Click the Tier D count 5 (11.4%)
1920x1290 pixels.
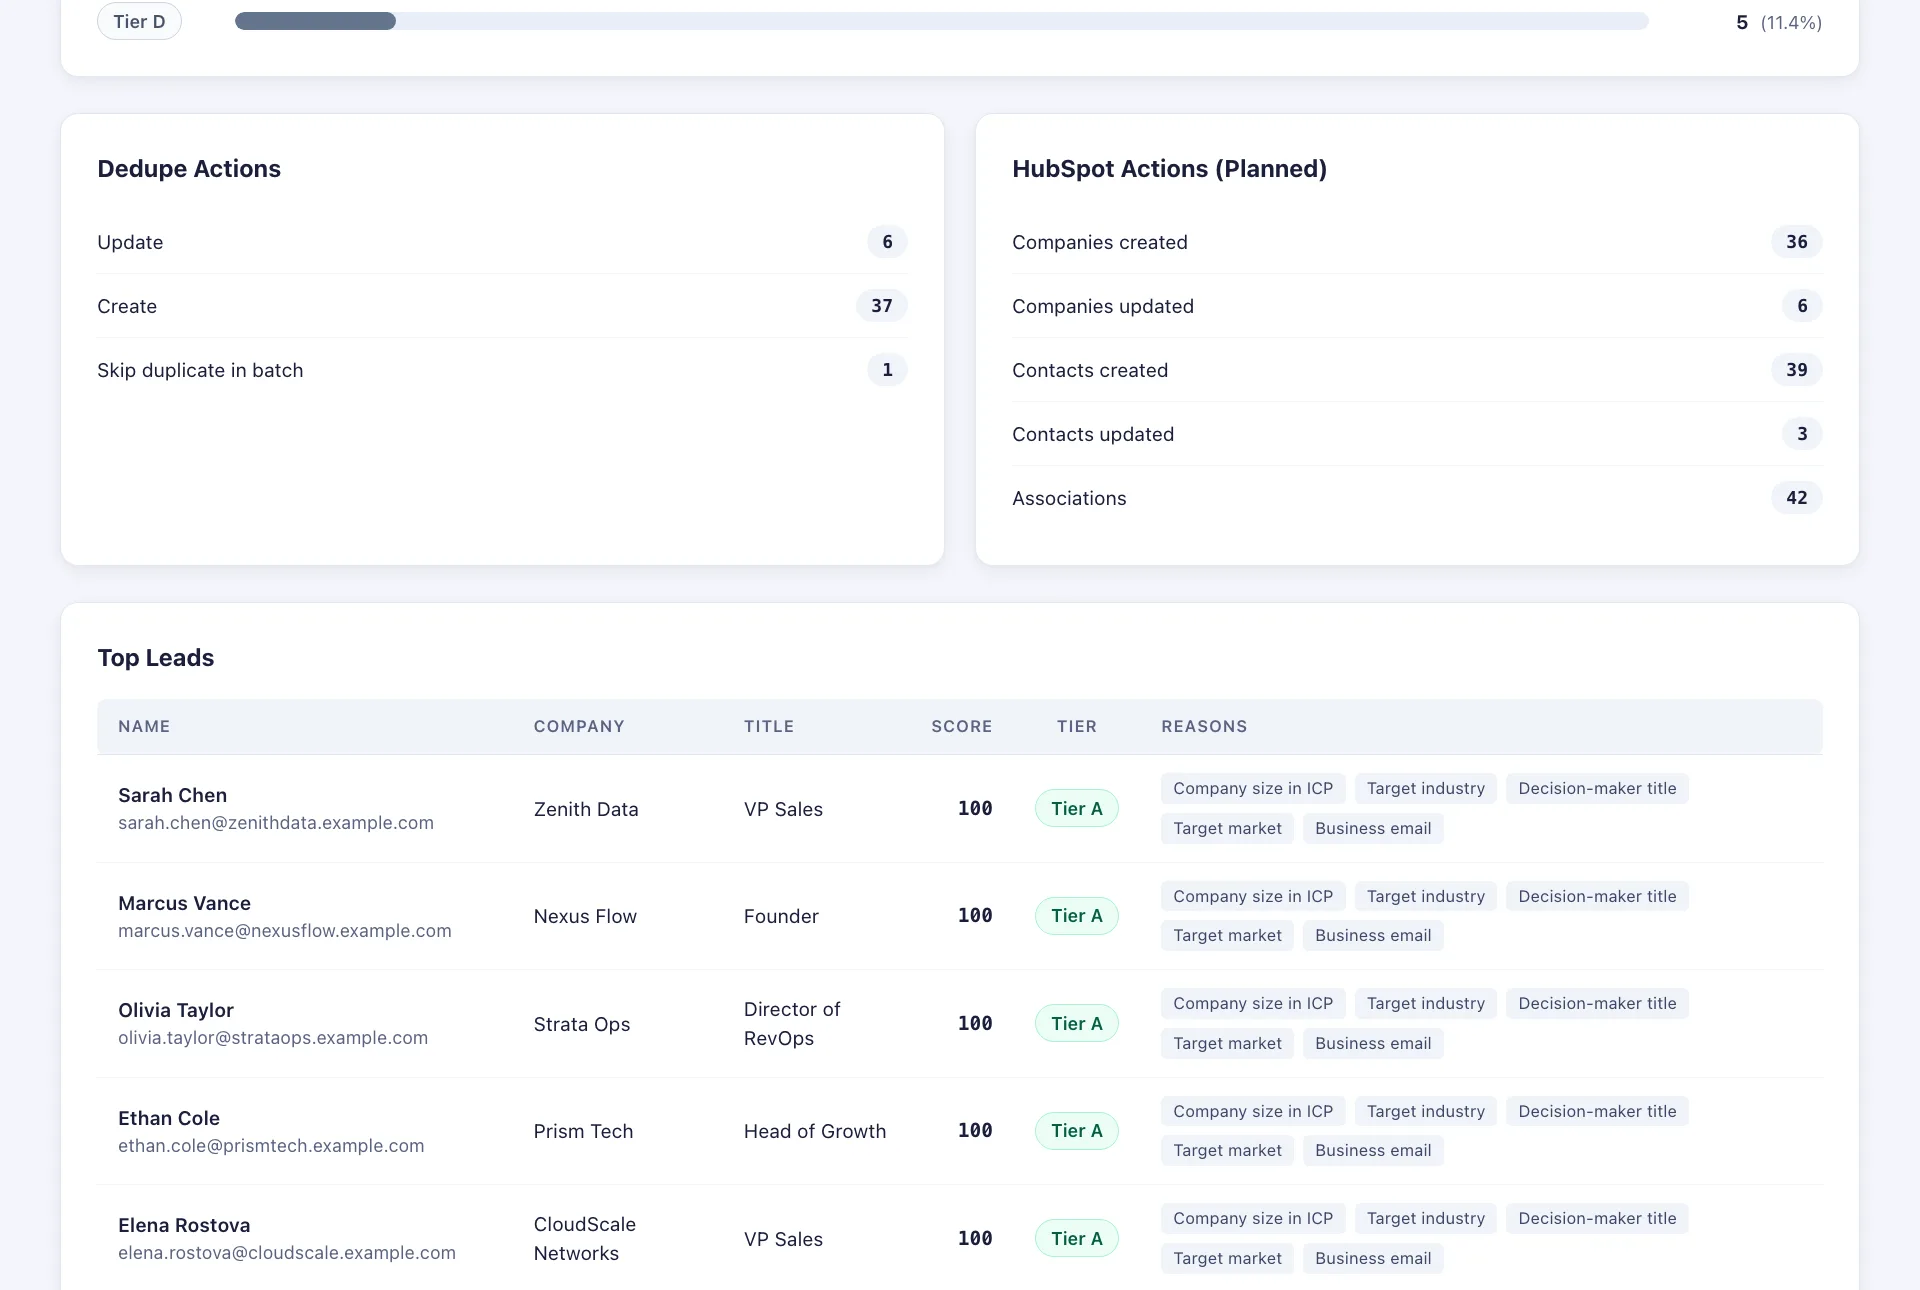point(1779,22)
